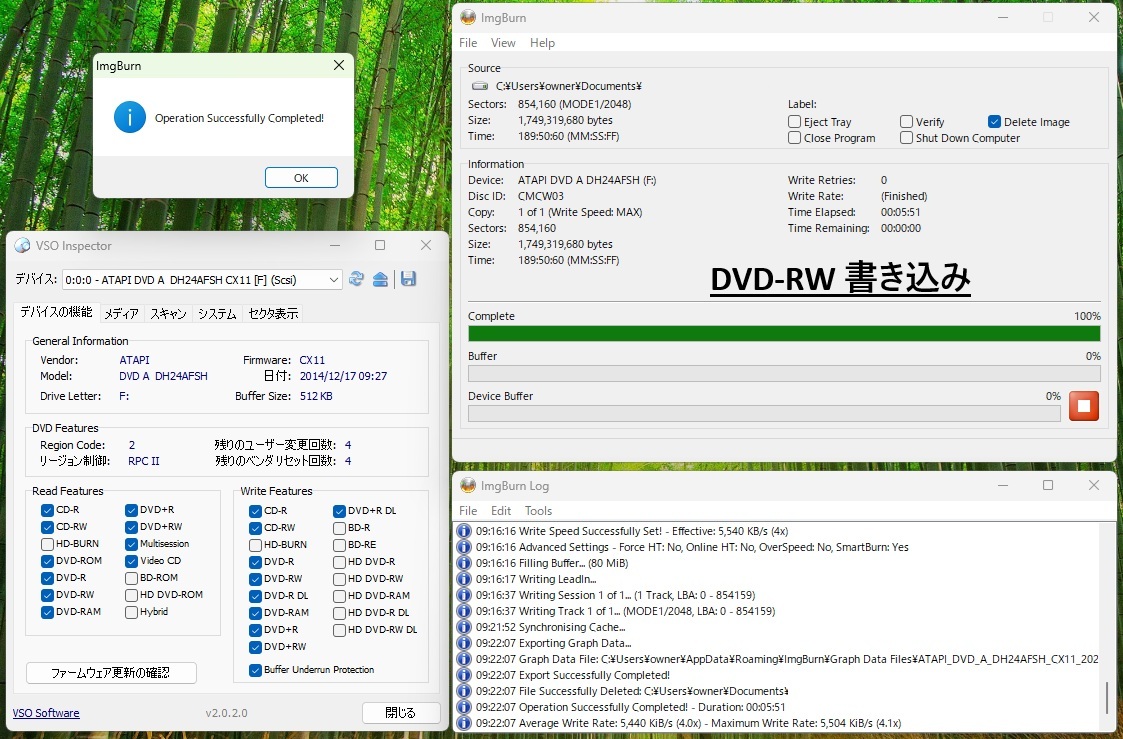Click info icon of 'Writing Session 1 of 1' row
This screenshot has width=1123, height=739.
coord(464,595)
